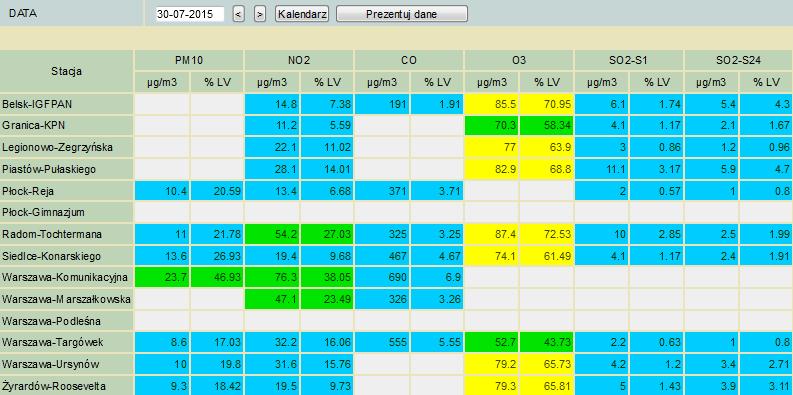Click the Ursynów O3 value 79.2
The width and height of the screenshot is (793, 395).
pos(492,365)
